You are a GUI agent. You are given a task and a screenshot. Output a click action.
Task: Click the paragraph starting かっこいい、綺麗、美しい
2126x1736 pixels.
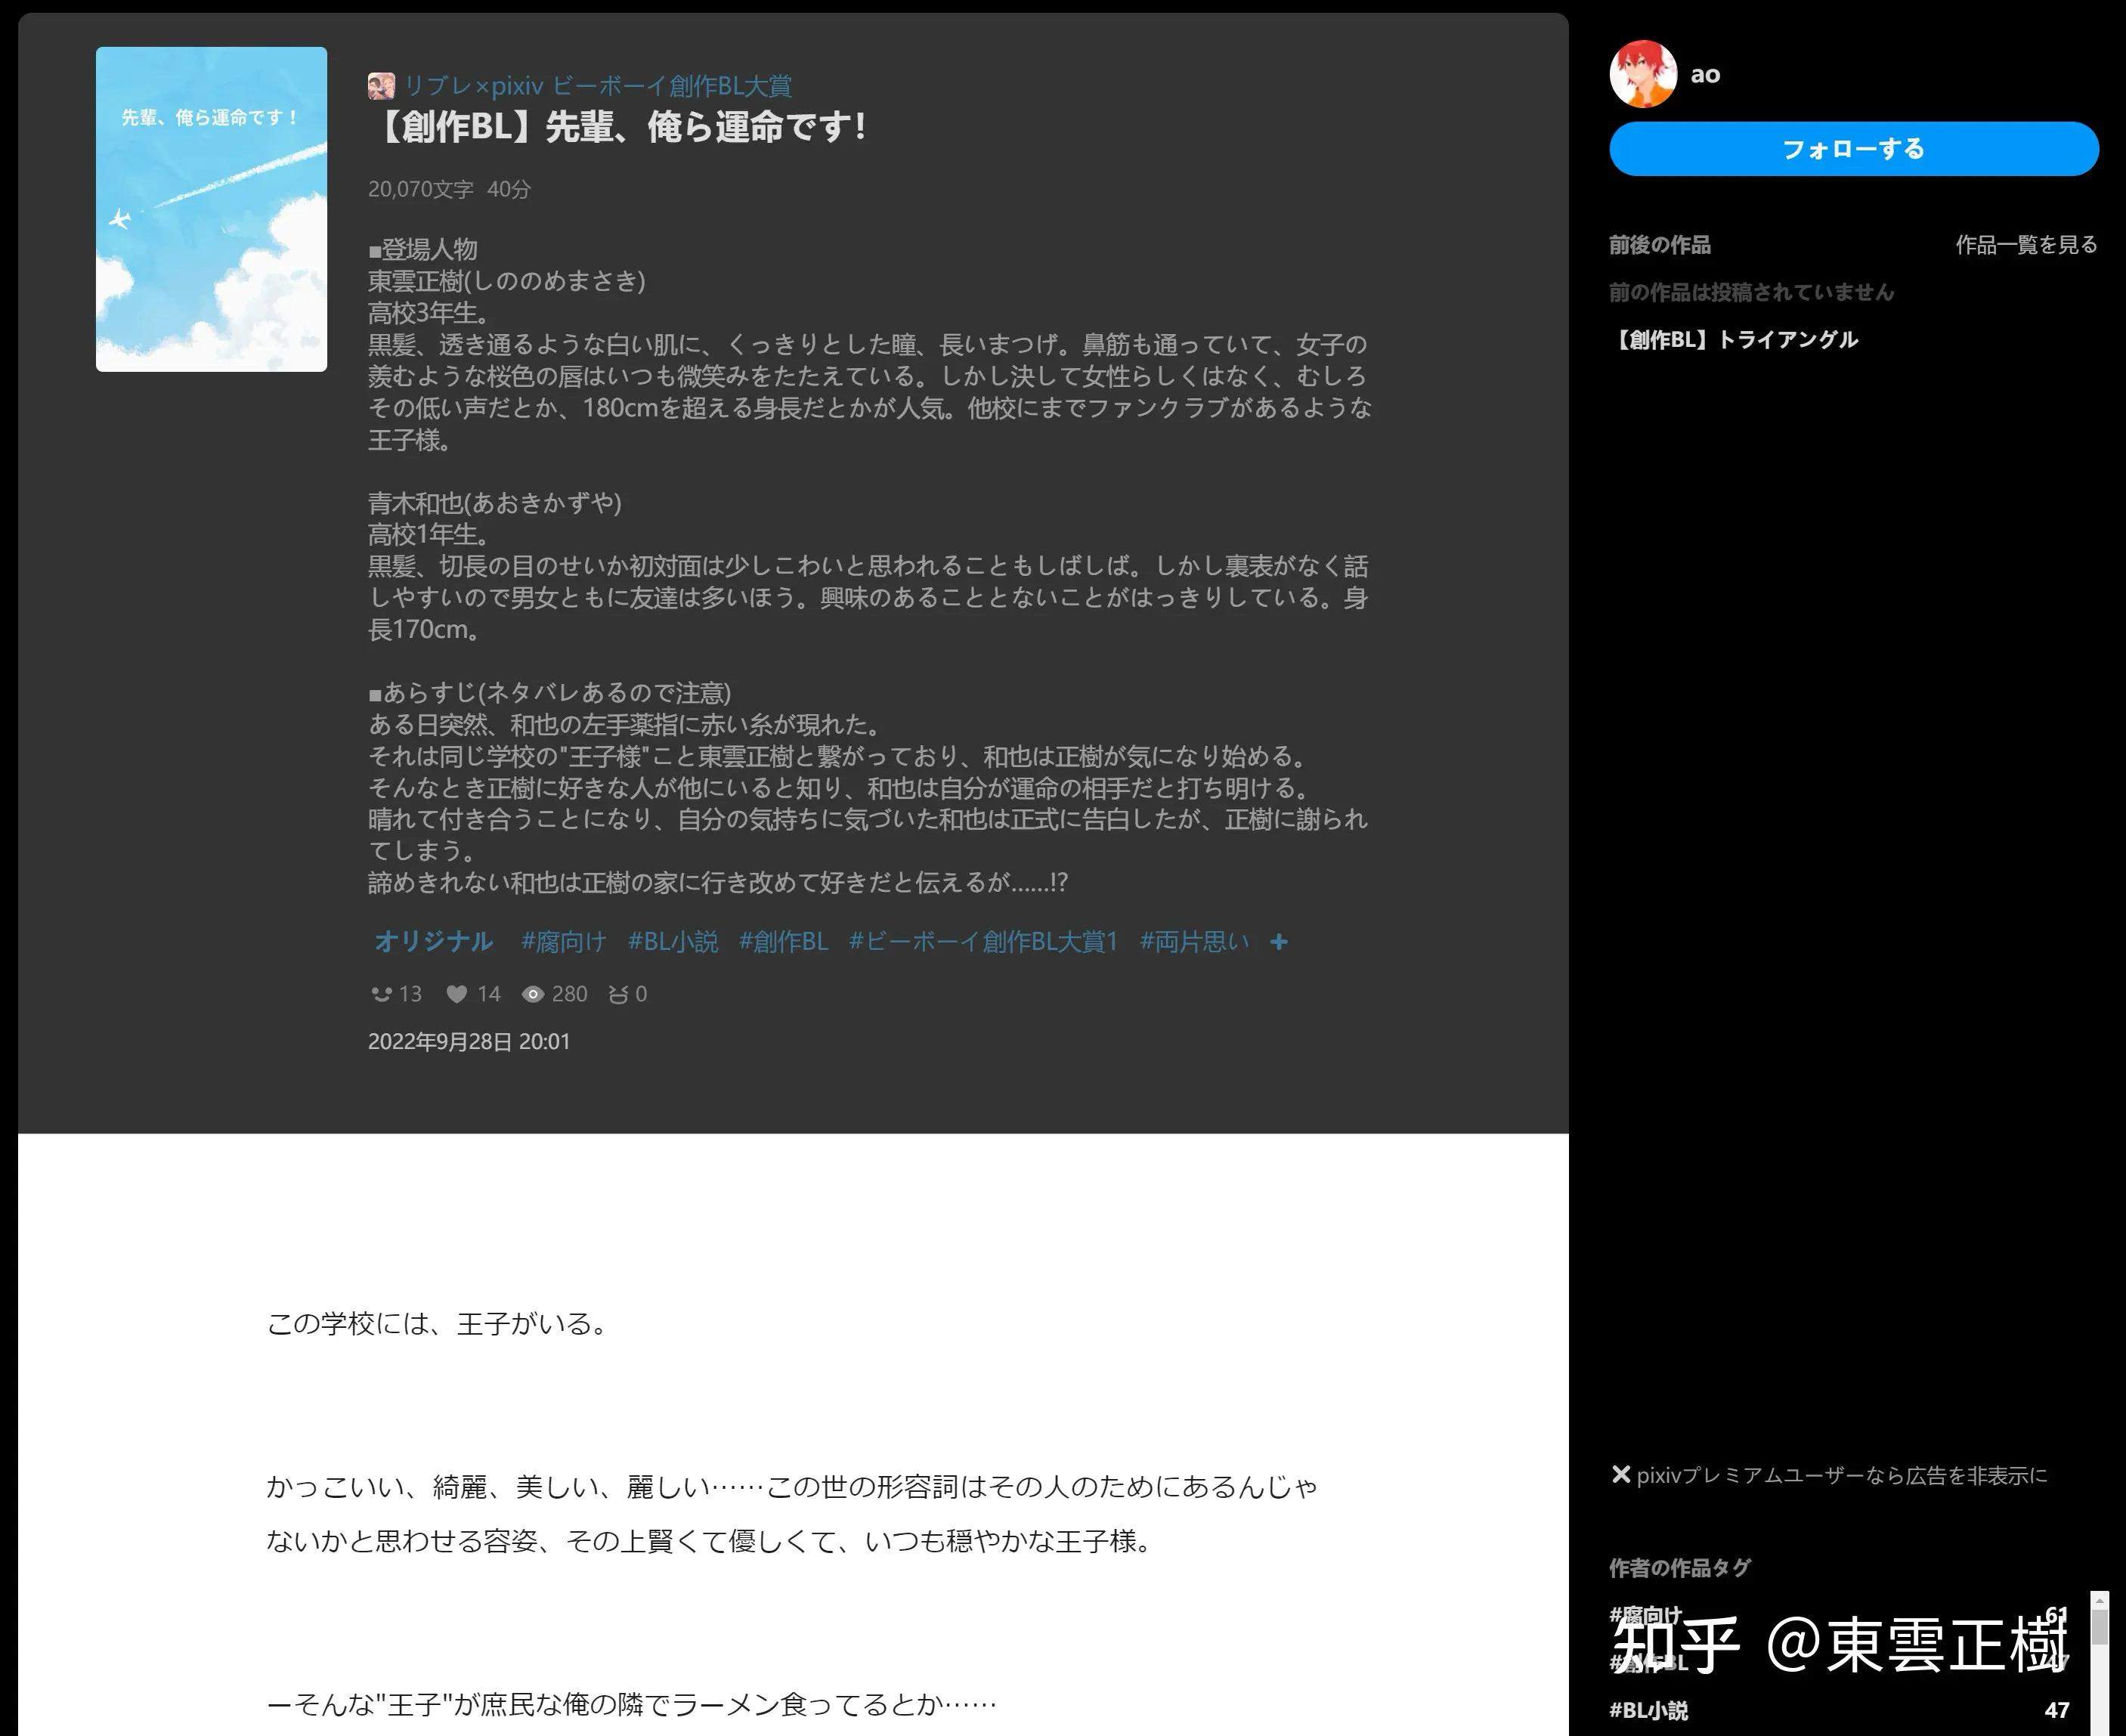(x=792, y=1514)
